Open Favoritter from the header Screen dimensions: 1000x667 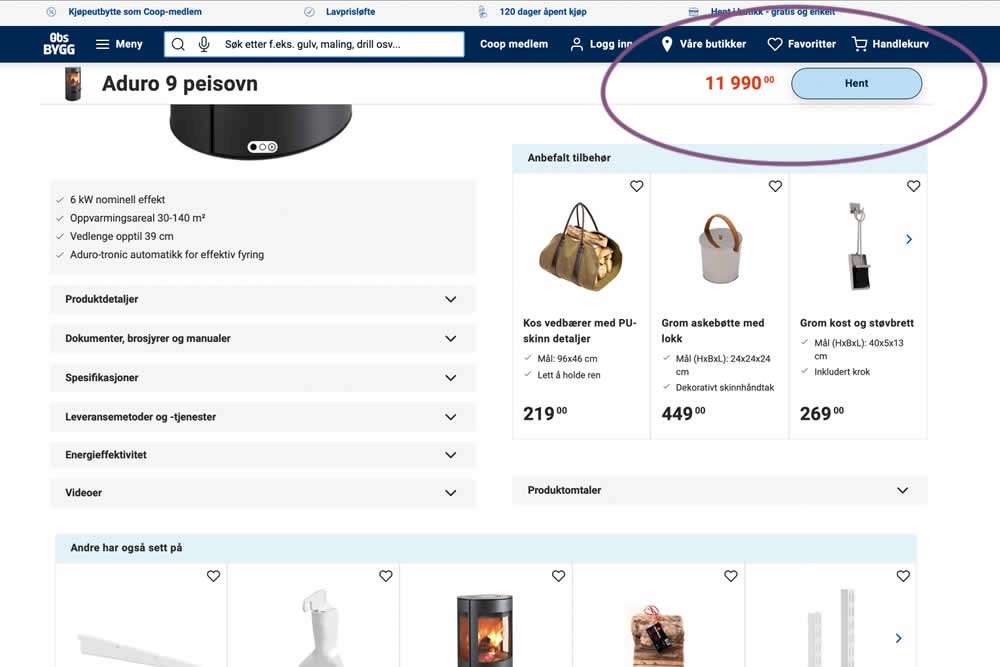point(801,44)
